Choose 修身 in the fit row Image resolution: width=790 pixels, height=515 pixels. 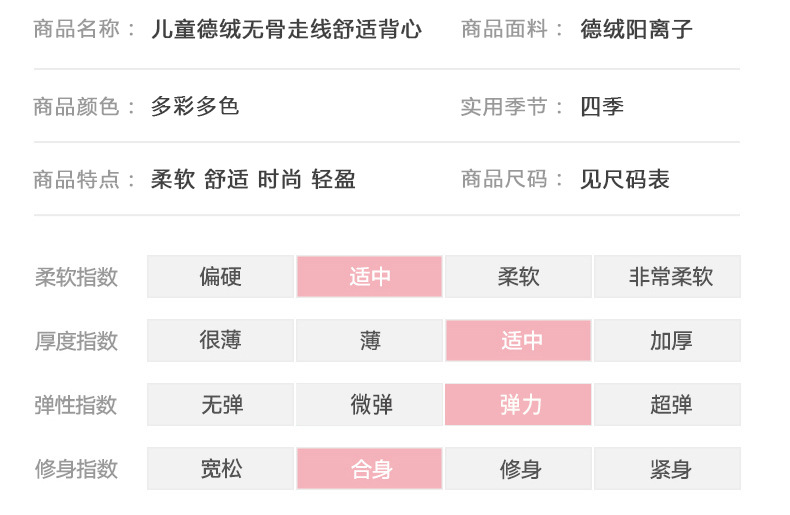click(x=518, y=469)
